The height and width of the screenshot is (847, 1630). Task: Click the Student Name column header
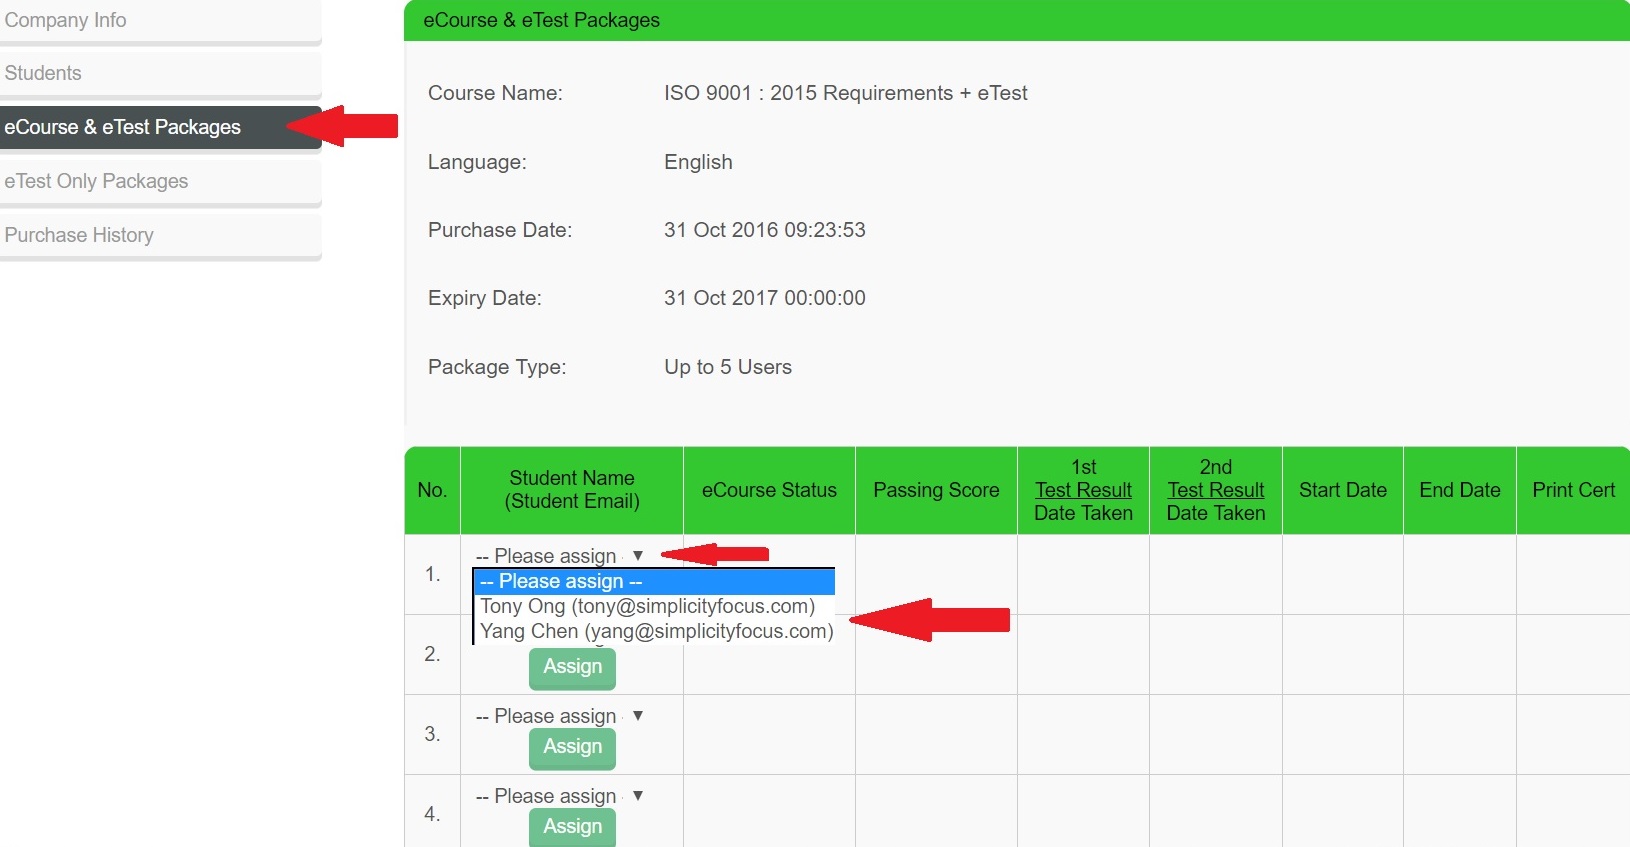(572, 490)
